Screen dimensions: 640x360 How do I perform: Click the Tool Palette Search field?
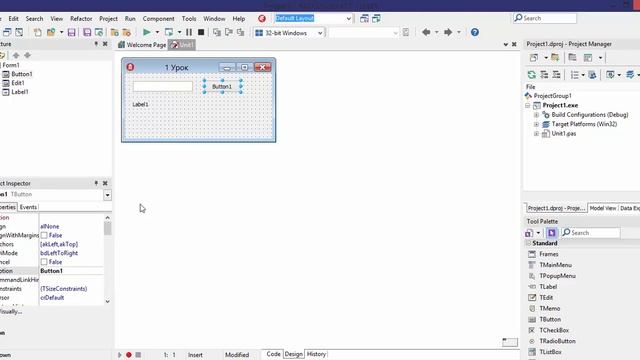click(x=591, y=233)
